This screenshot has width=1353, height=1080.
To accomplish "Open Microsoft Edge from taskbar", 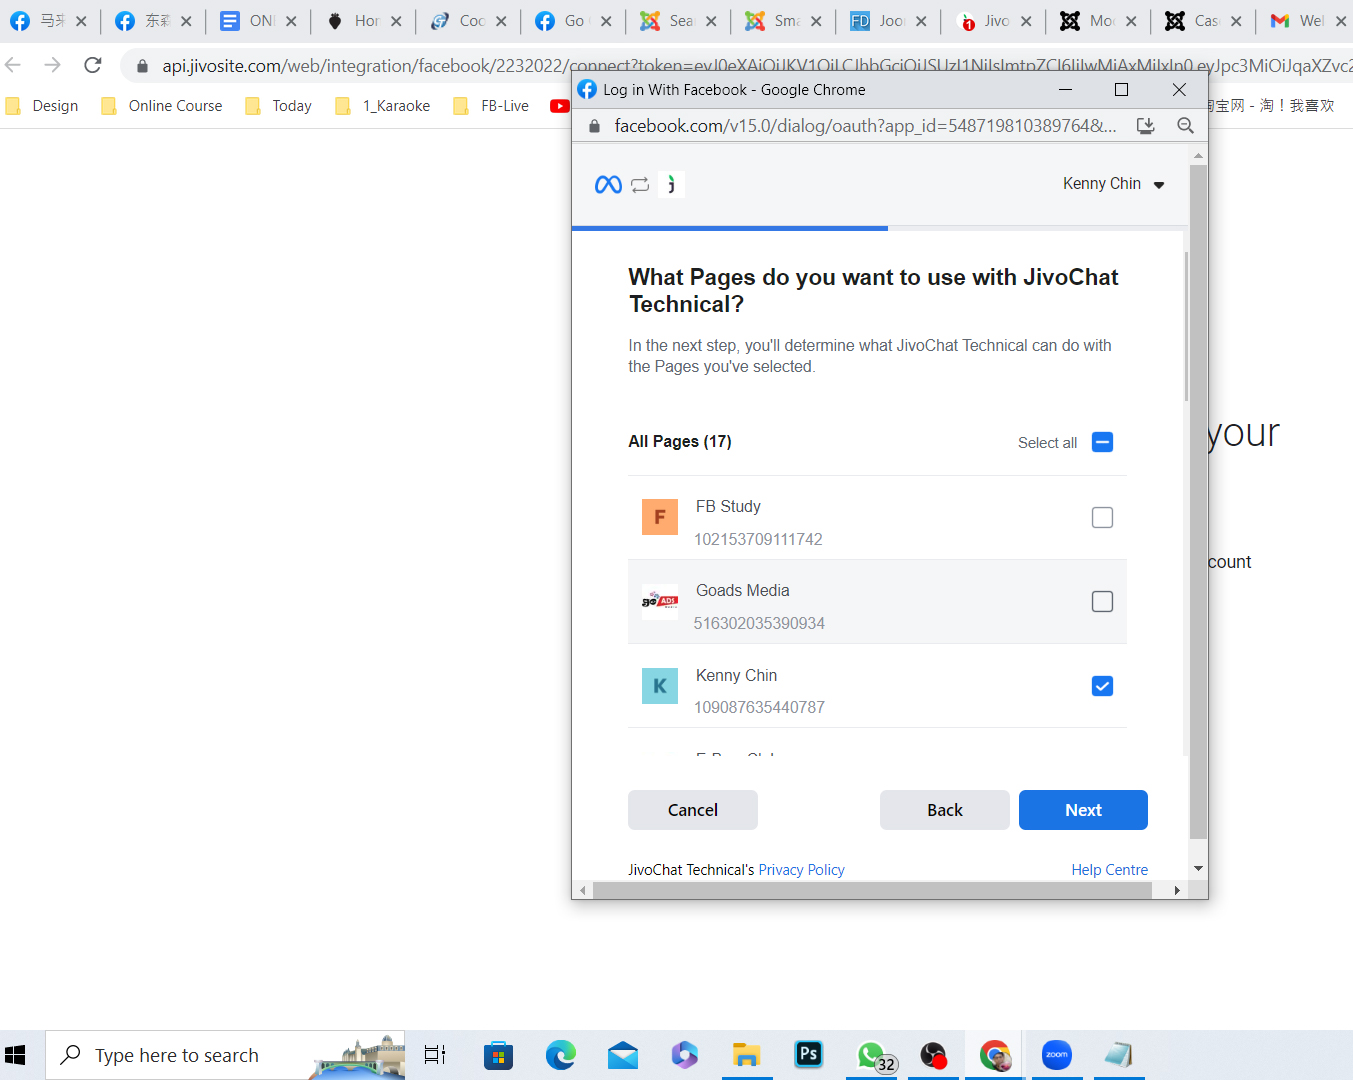I will coord(561,1055).
